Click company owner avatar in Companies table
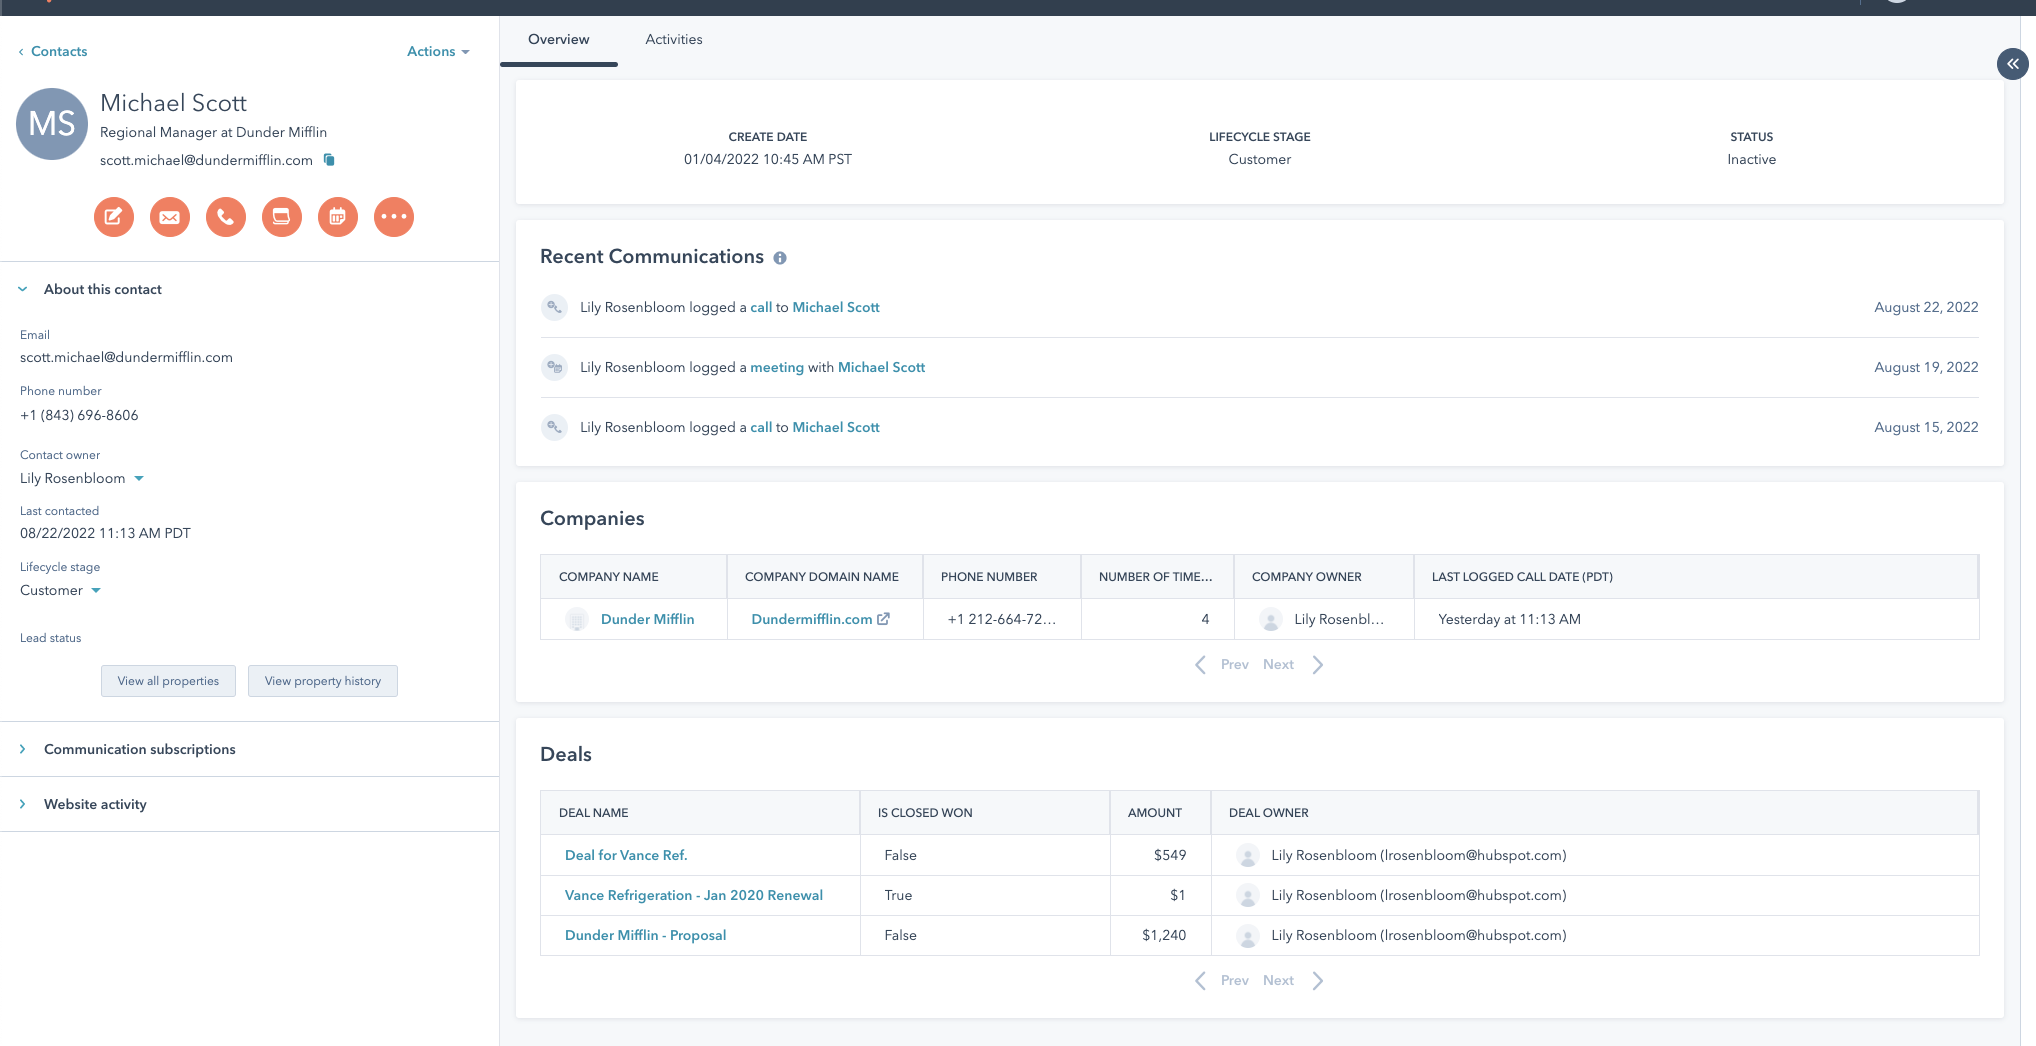The image size is (2036, 1046). (x=1271, y=620)
